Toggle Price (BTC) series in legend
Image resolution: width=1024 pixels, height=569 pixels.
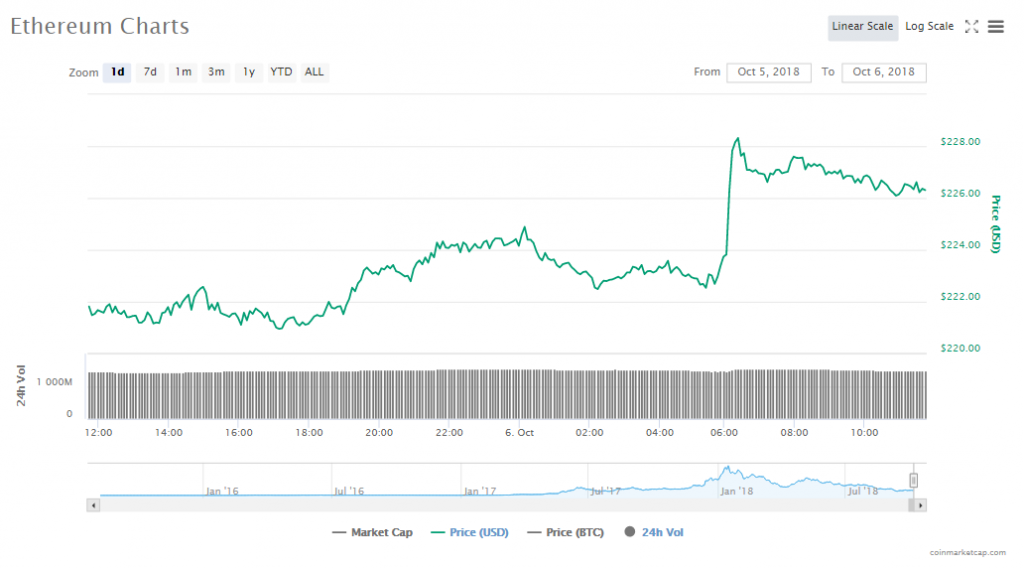pyautogui.click(x=565, y=533)
